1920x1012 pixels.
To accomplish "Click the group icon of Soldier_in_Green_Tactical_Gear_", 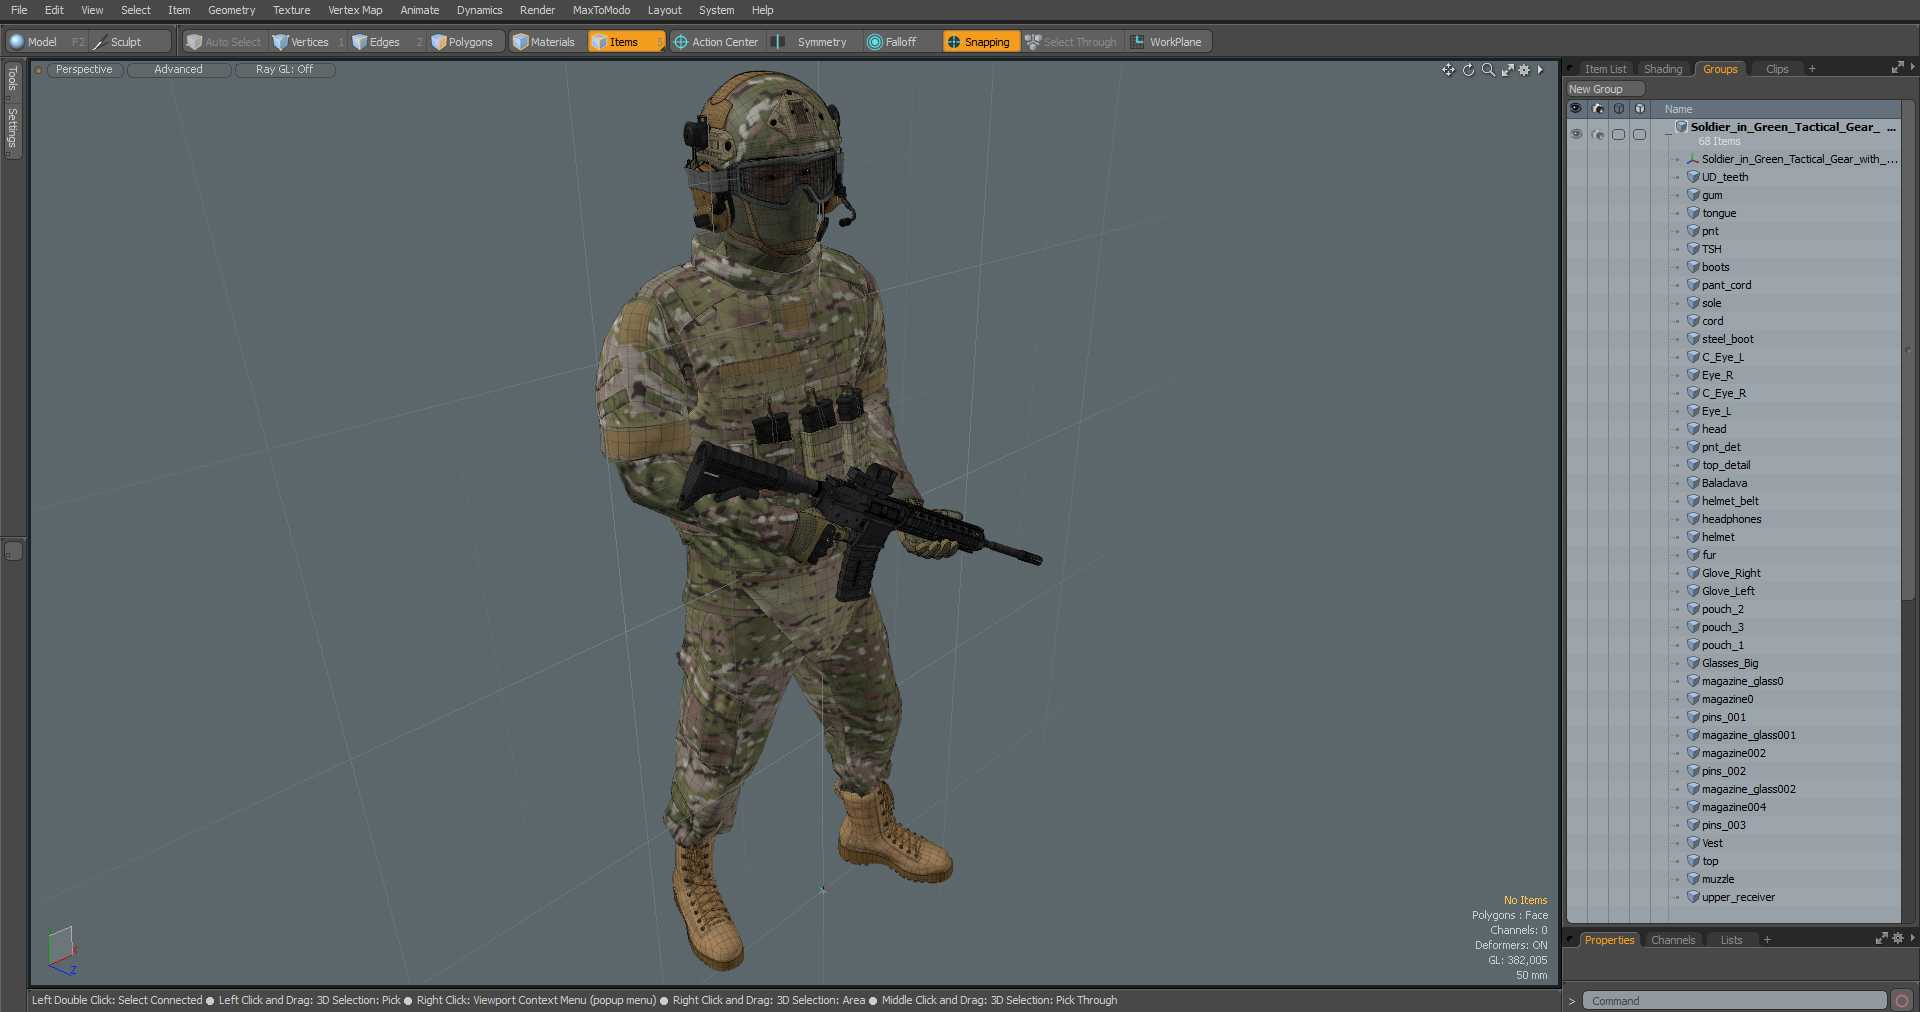I will pyautogui.click(x=1682, y=127).
